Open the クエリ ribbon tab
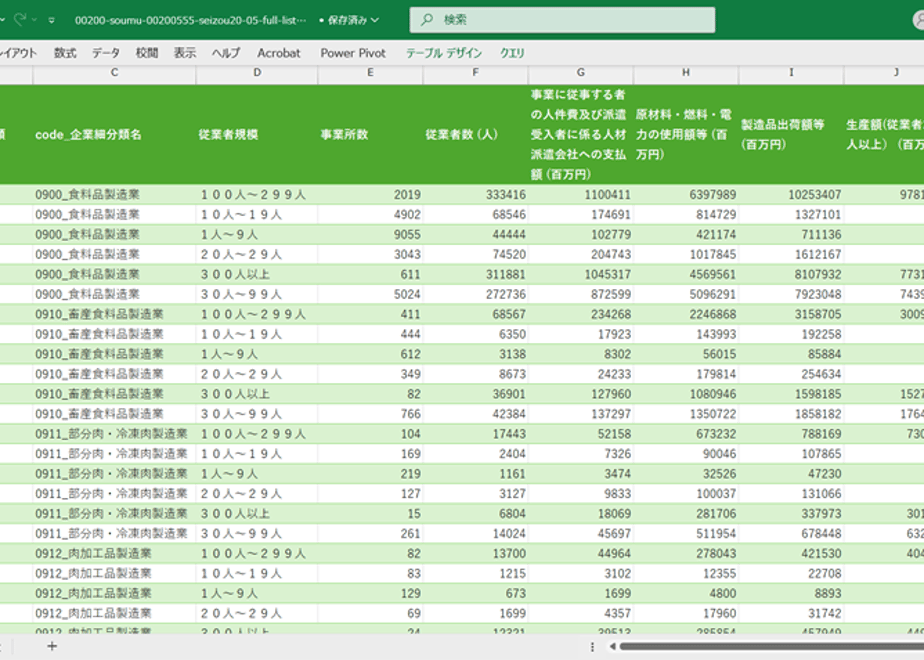The height and width of the screenshot is (660, 924). [512, 53]
